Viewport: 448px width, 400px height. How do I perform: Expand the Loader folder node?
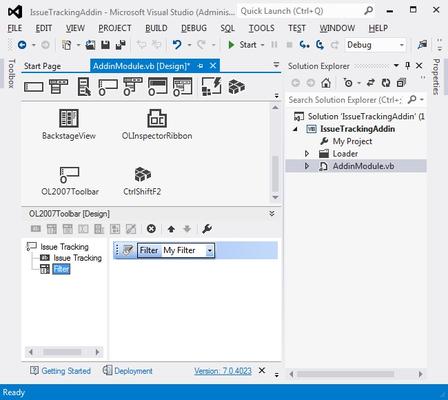[x=307, y=153]
